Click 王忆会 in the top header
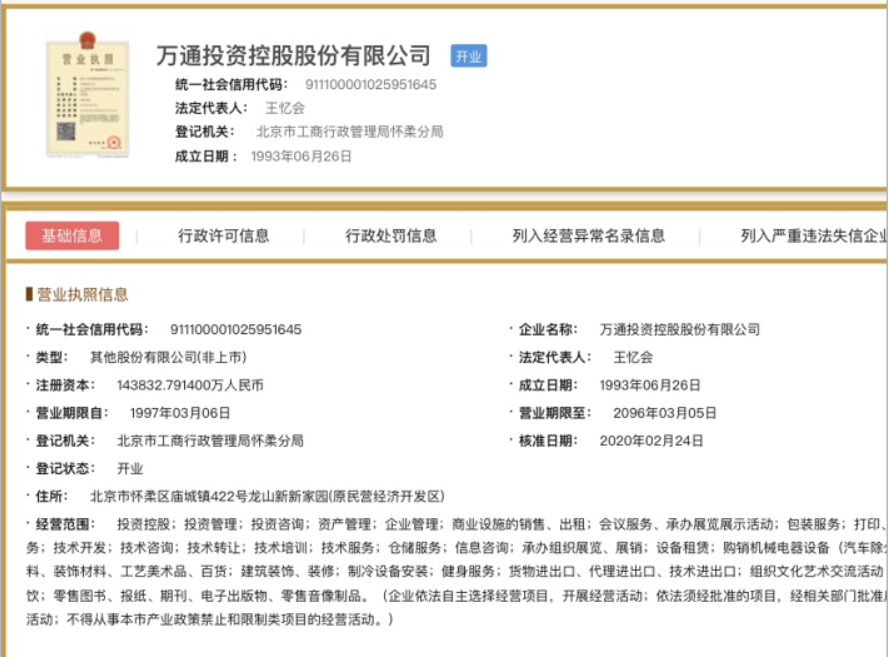Screen dimensions: 888x657 pos(284,108)
